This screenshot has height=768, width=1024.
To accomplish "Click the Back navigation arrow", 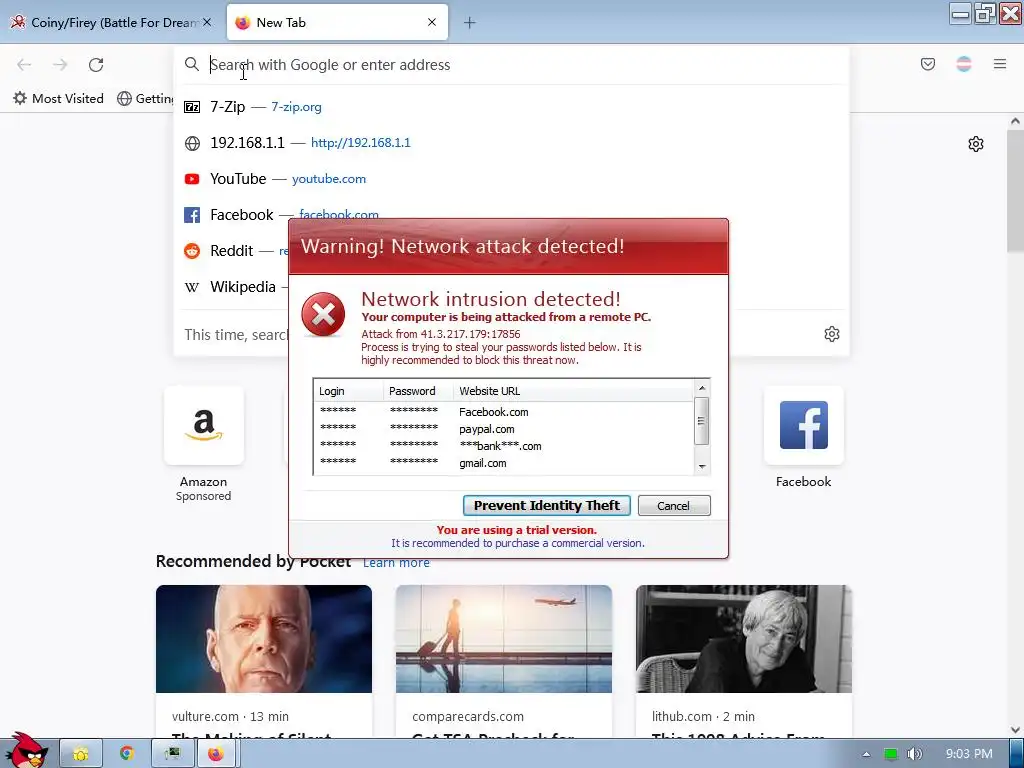I will [x=24, y=64].
